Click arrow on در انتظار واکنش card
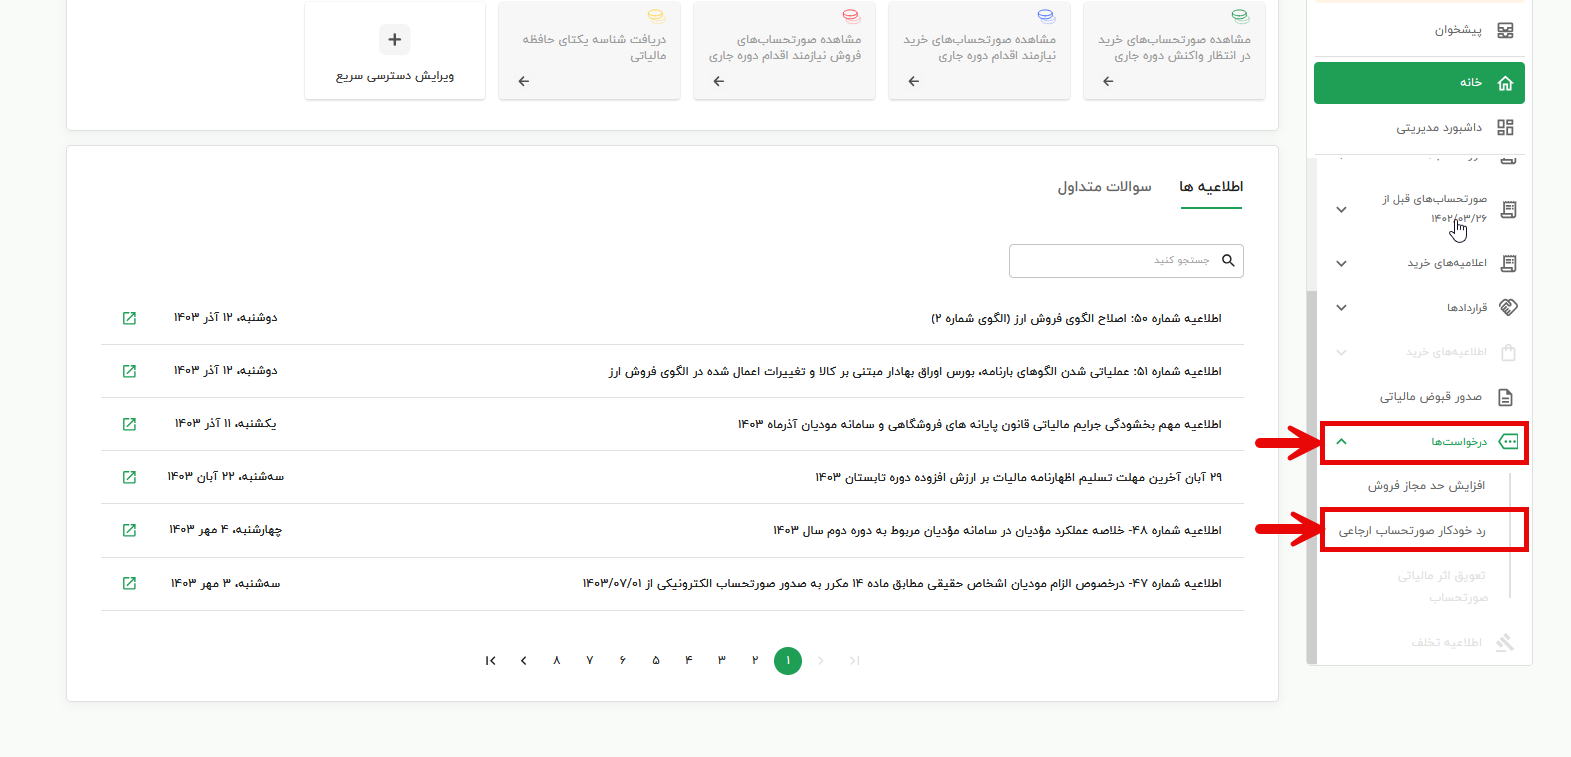Image resolution: width=1571 pixels, height=757 pixels. [1108, 81]
